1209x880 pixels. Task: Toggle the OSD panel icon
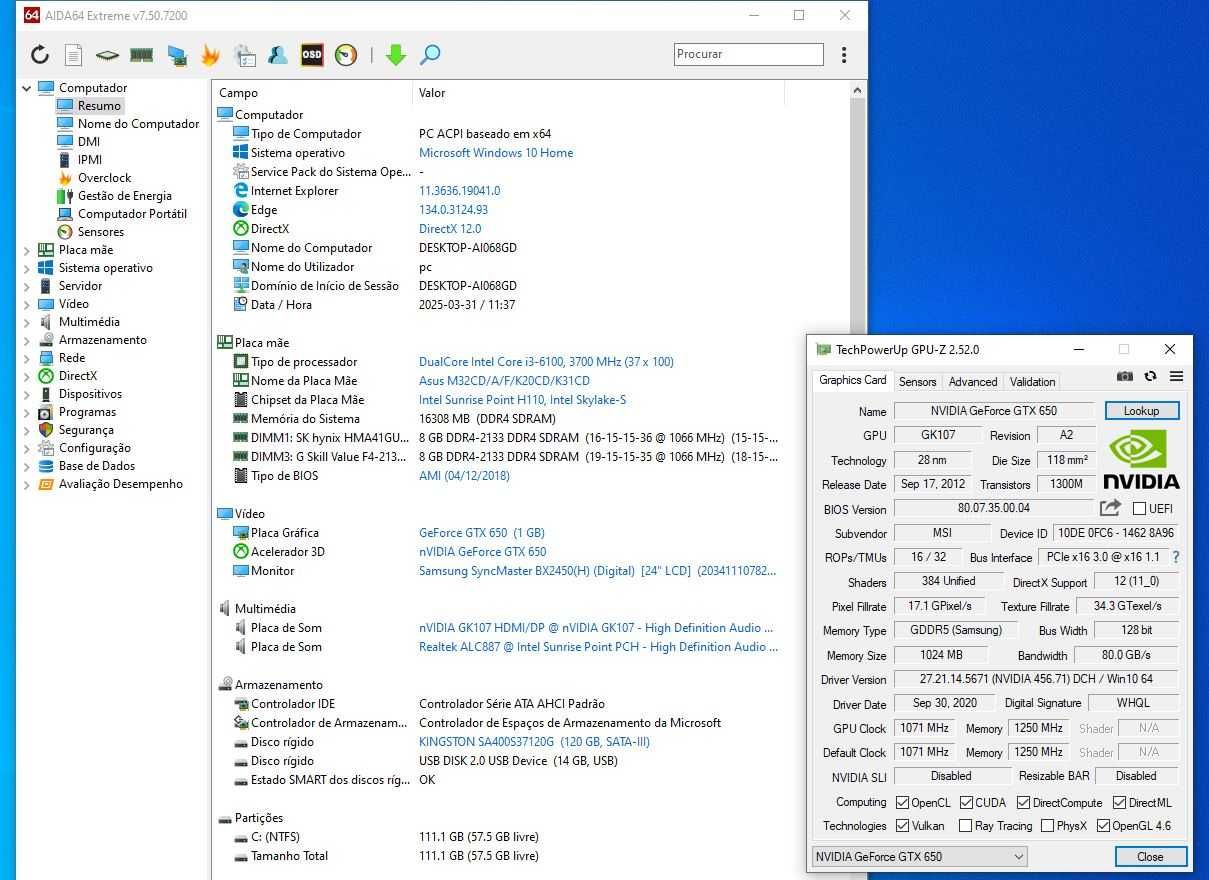pos(312,55)
